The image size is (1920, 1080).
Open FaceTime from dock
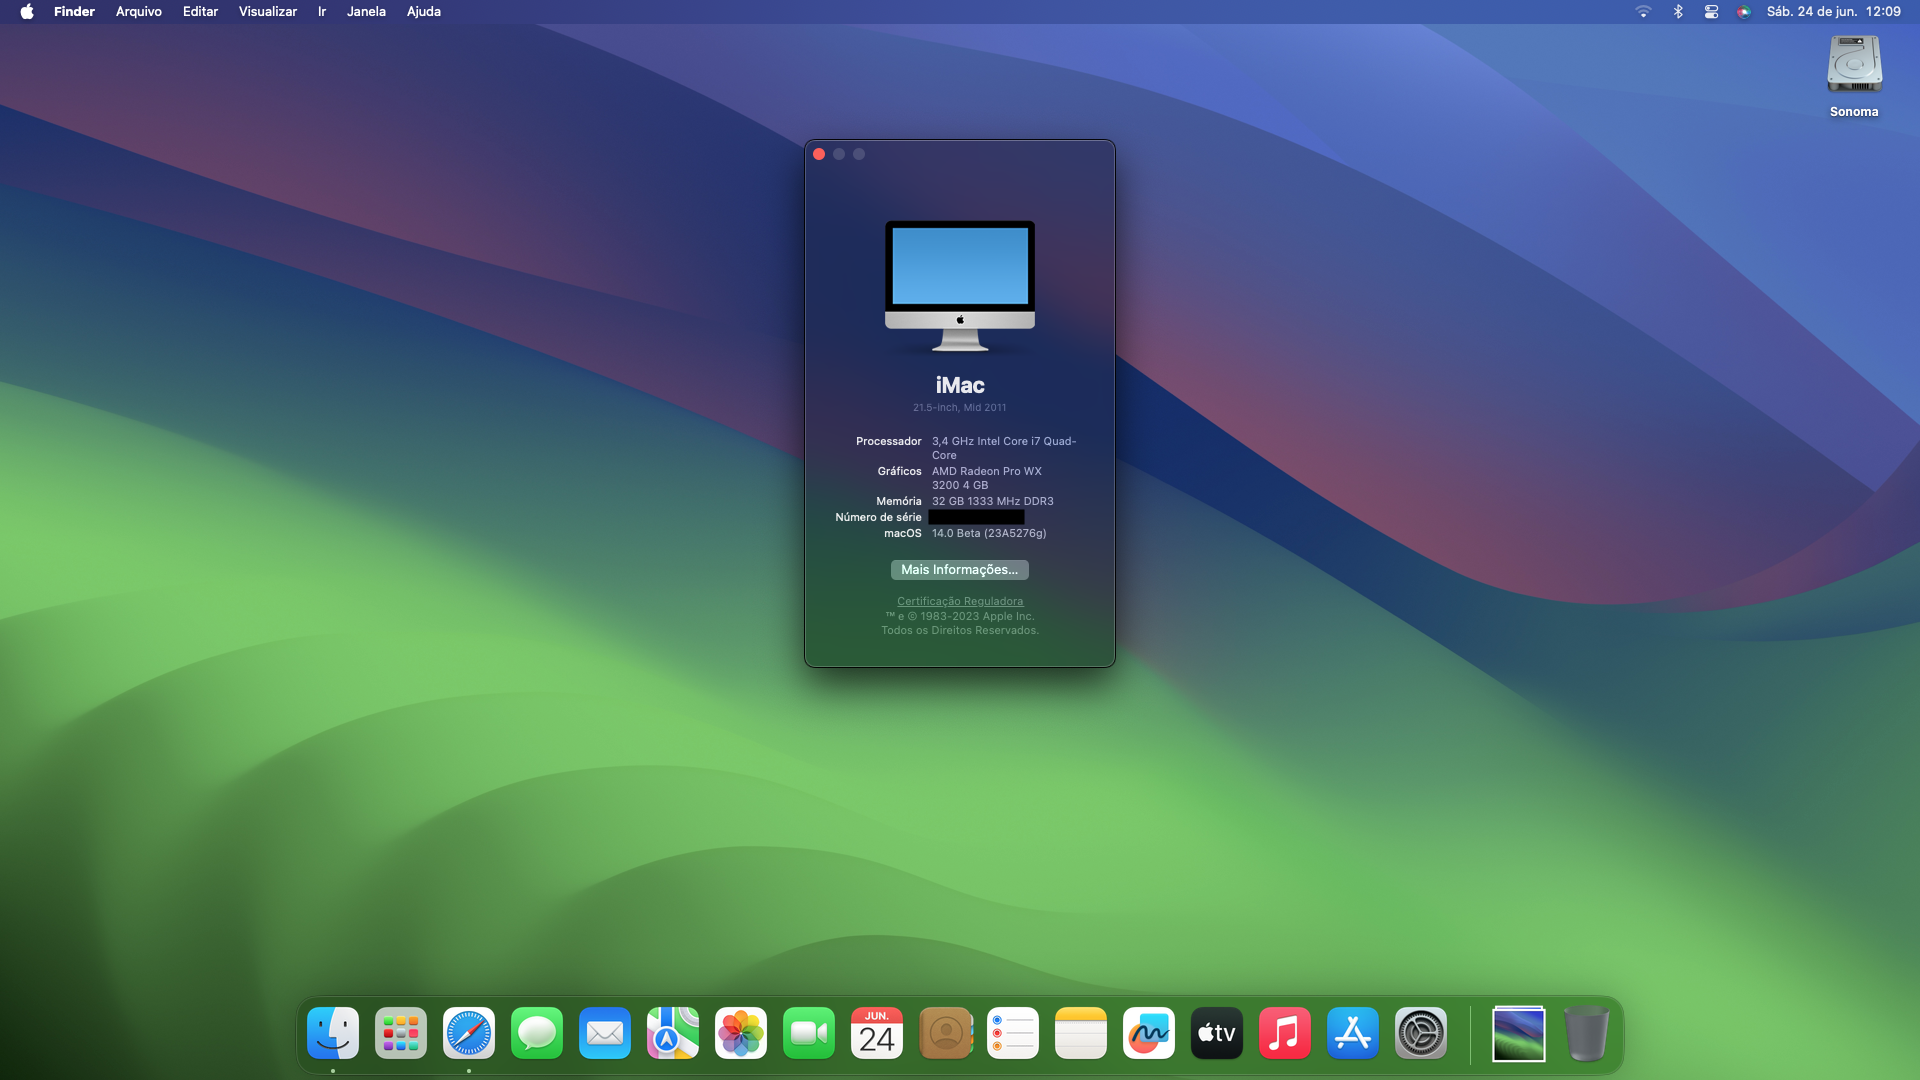tap(809, 1033)
